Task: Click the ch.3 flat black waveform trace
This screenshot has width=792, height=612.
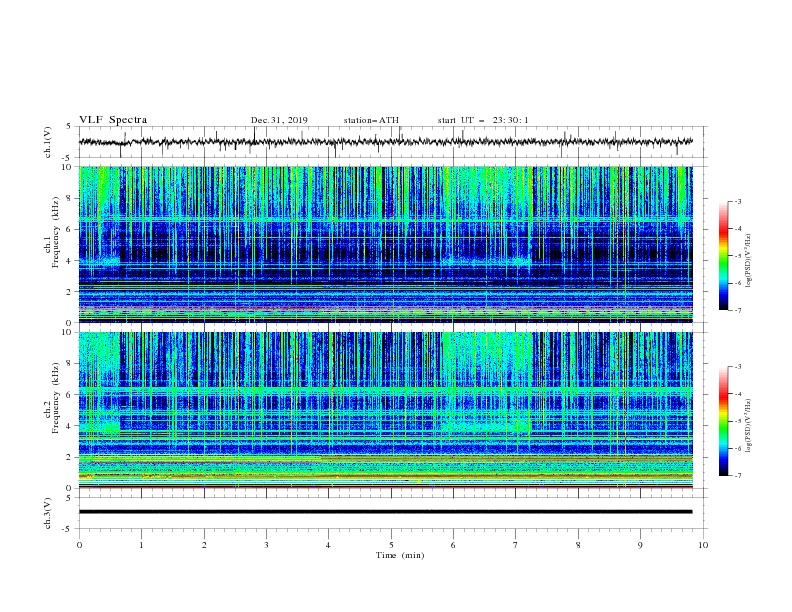Action: (385, 512)
